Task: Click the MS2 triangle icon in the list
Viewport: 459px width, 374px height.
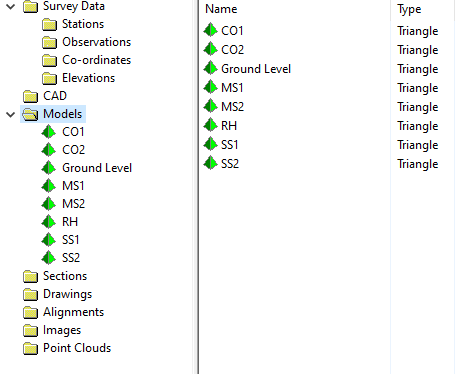Action: [x=211, y=106]
